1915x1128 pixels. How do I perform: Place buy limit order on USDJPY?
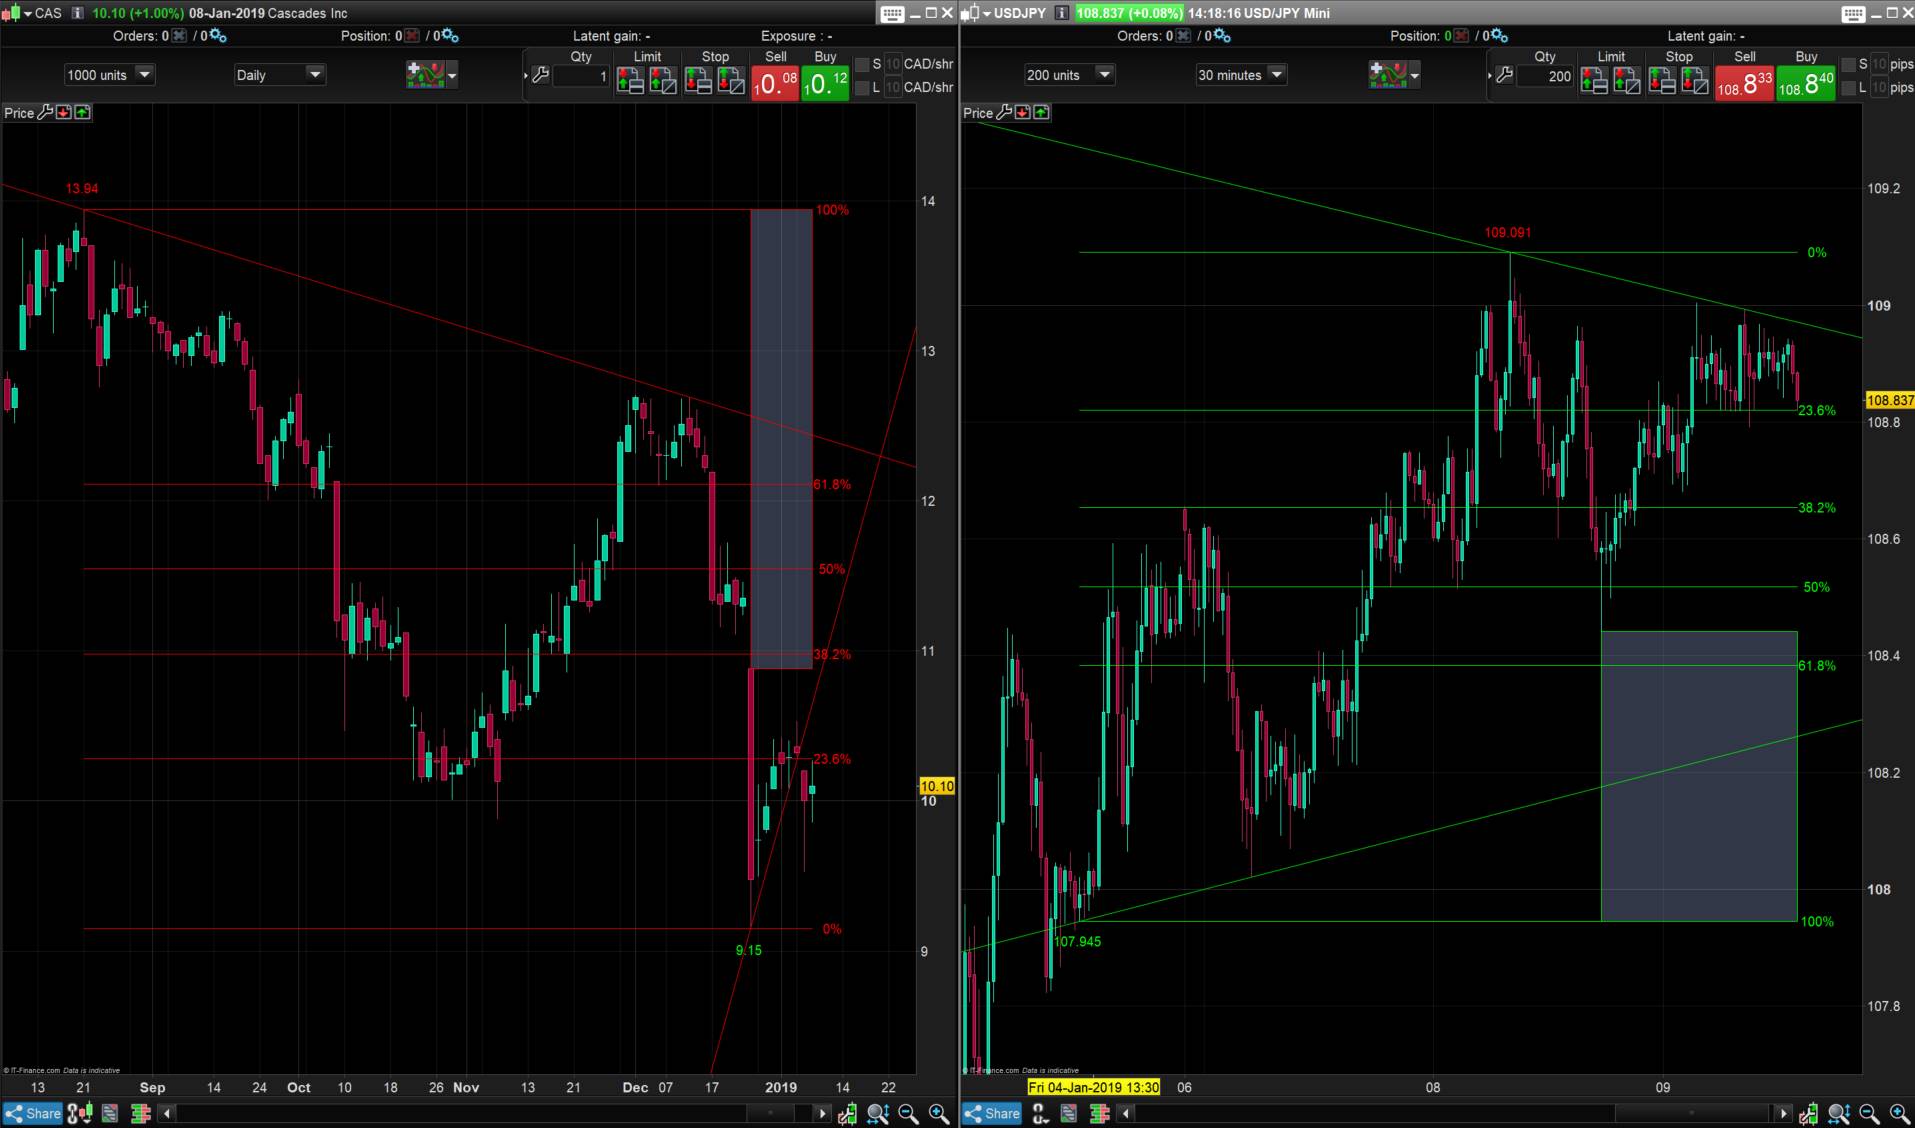point(1594,81)
